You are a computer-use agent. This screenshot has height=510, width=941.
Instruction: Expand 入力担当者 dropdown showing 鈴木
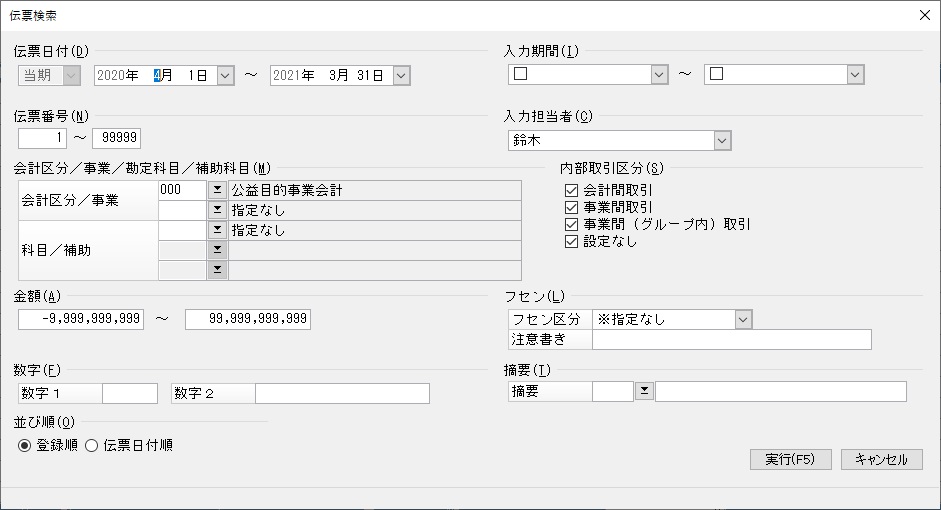(722, 140)
